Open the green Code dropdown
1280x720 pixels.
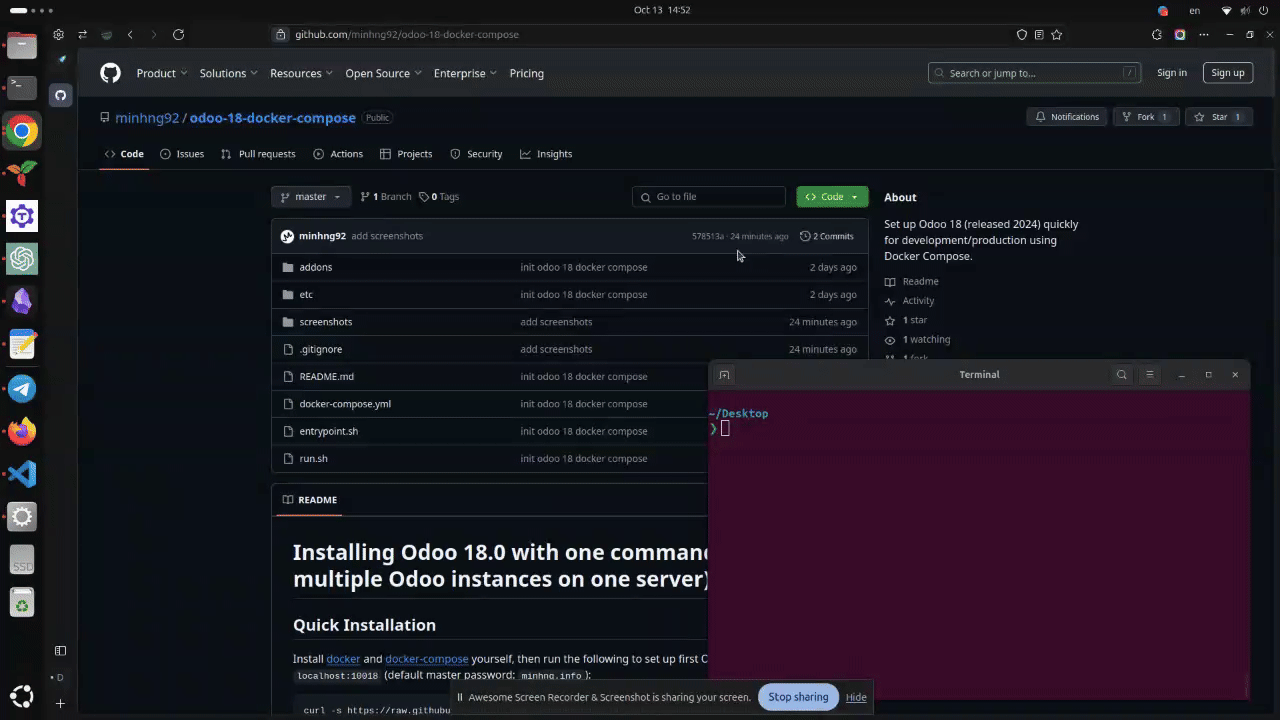[832, 197]
